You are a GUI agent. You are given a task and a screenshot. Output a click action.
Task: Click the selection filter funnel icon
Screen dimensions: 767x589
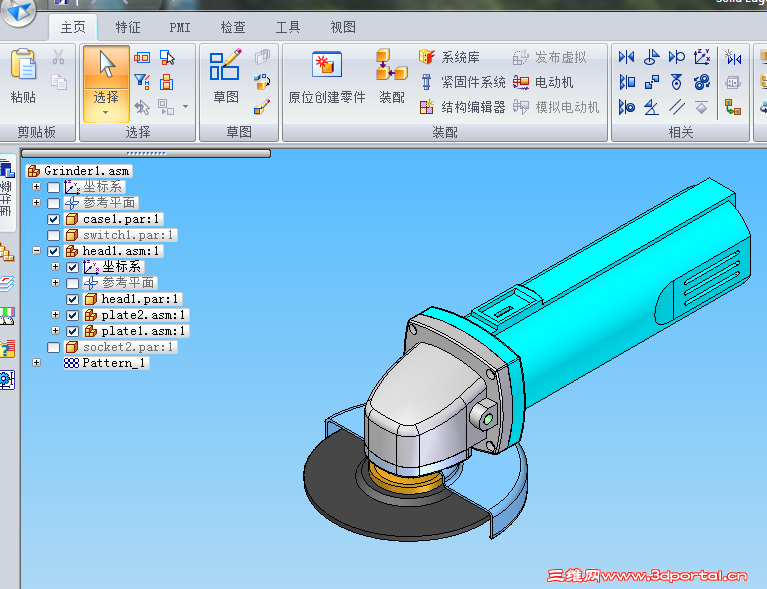coord(142,81)
